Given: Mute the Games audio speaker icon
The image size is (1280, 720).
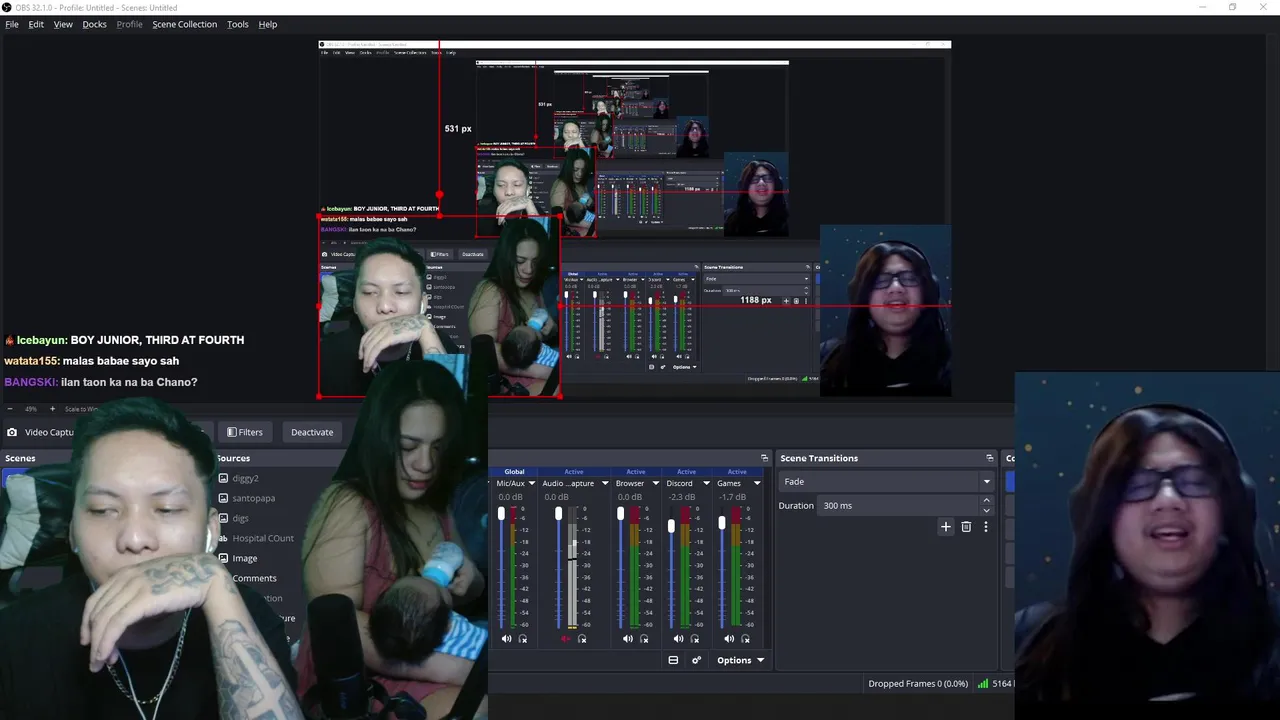Looking at the screenshot, I should (729, 639).
